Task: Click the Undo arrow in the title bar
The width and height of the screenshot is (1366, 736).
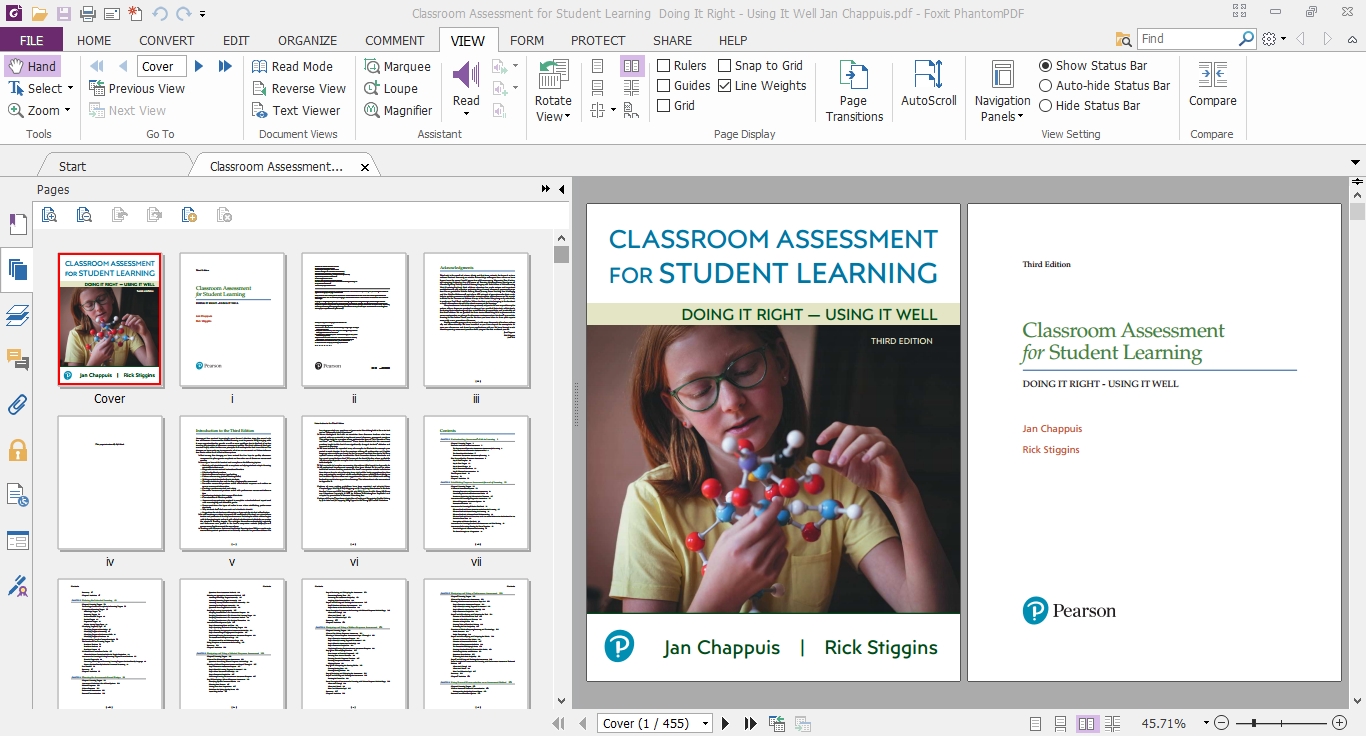Action: (x=160, y=14)
